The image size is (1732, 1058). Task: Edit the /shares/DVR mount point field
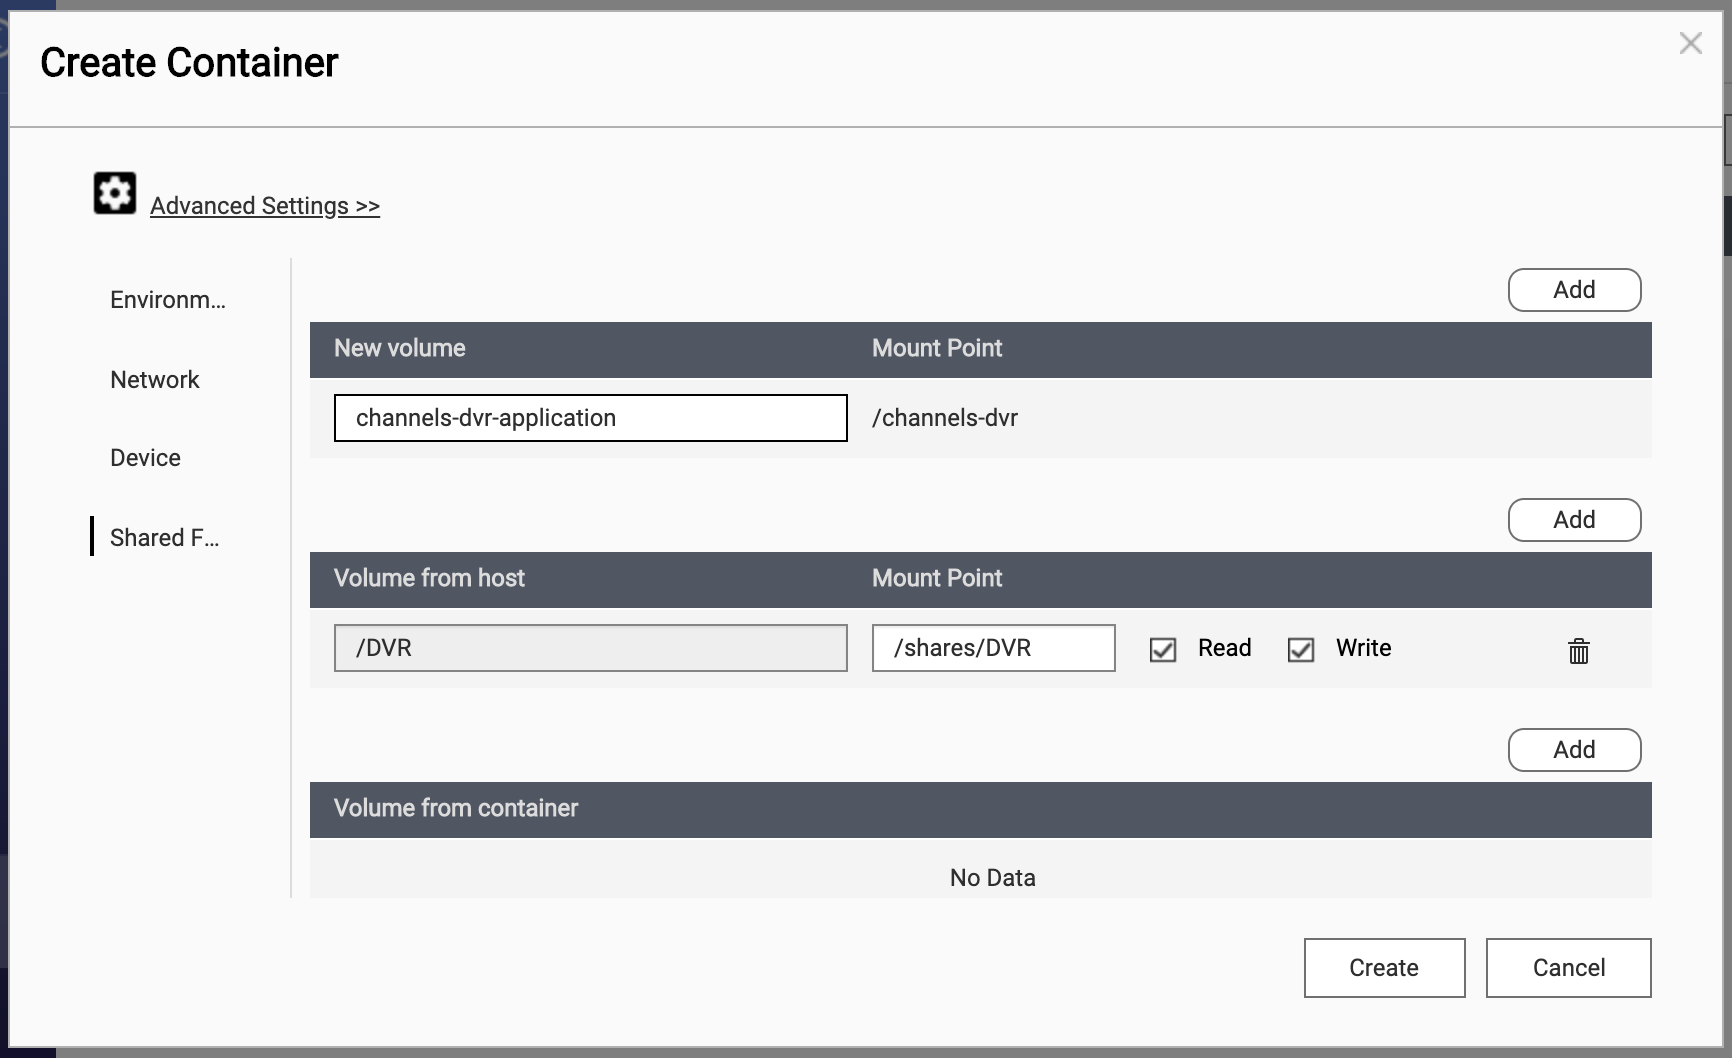[993, 648]
